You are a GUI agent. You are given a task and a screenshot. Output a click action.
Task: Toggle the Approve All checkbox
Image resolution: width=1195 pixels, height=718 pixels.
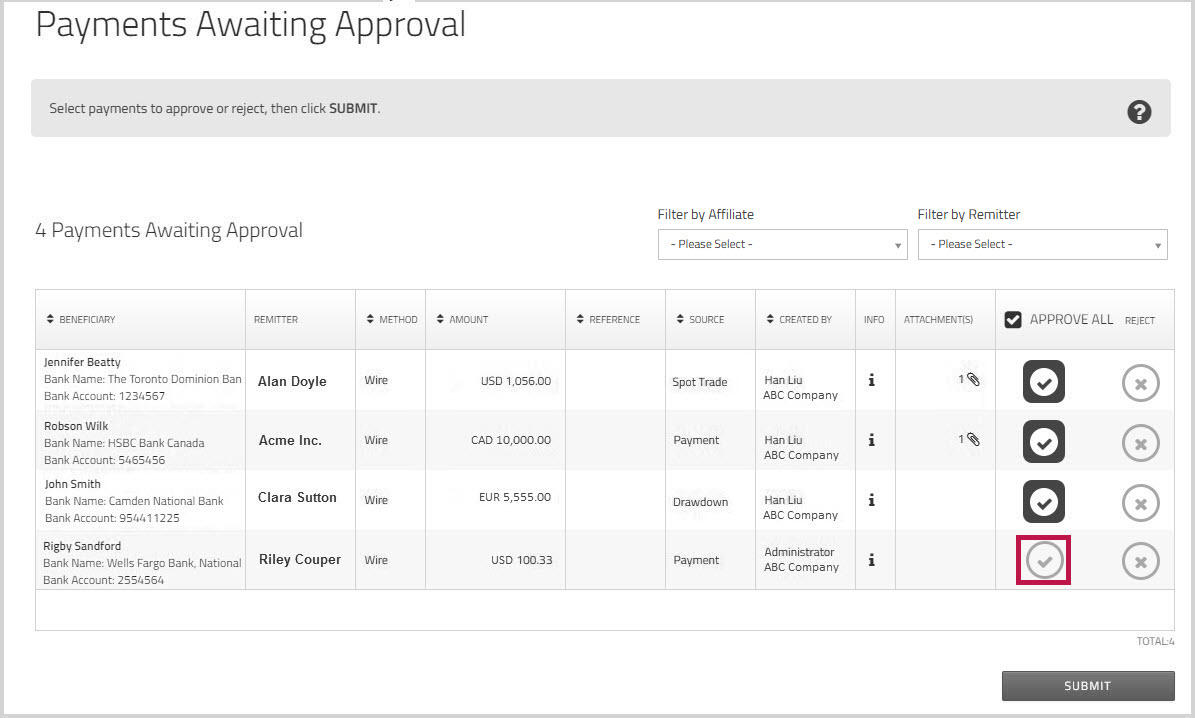[x=1013, y=320]
